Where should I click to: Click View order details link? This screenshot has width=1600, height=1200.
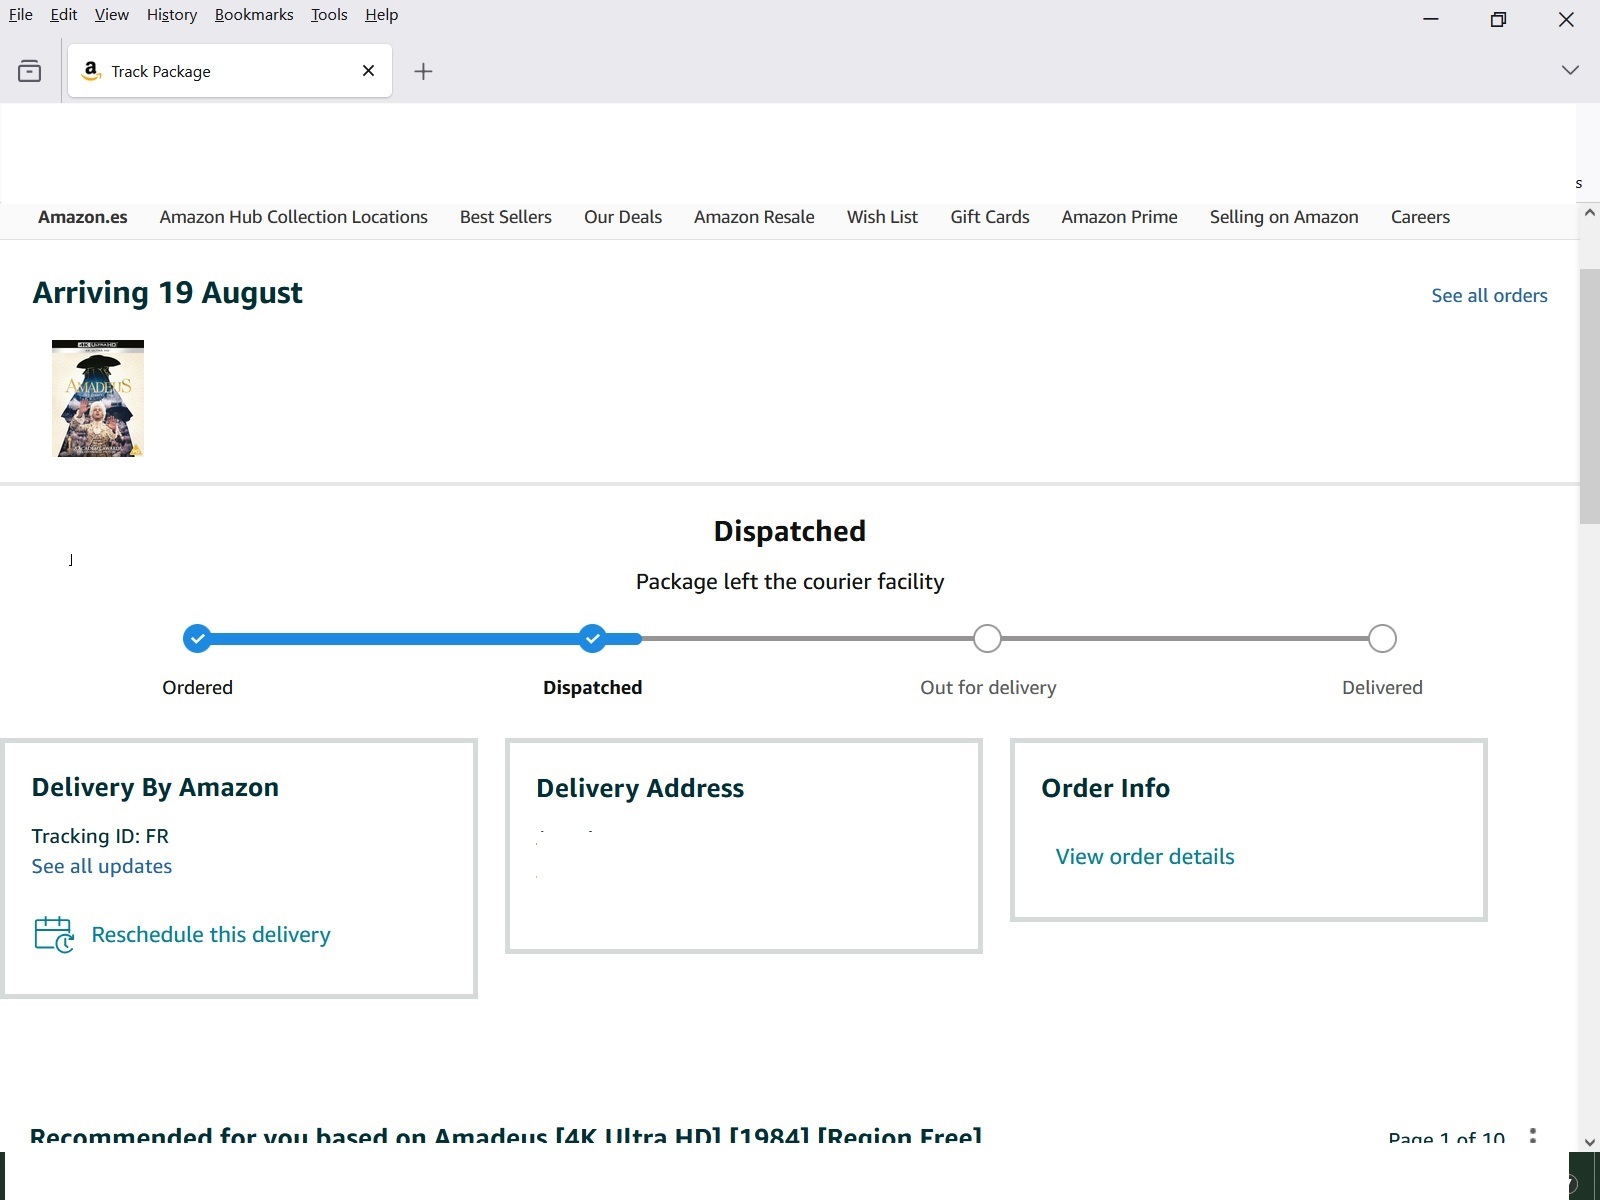pyautogui.click(x=1145, y=856)
